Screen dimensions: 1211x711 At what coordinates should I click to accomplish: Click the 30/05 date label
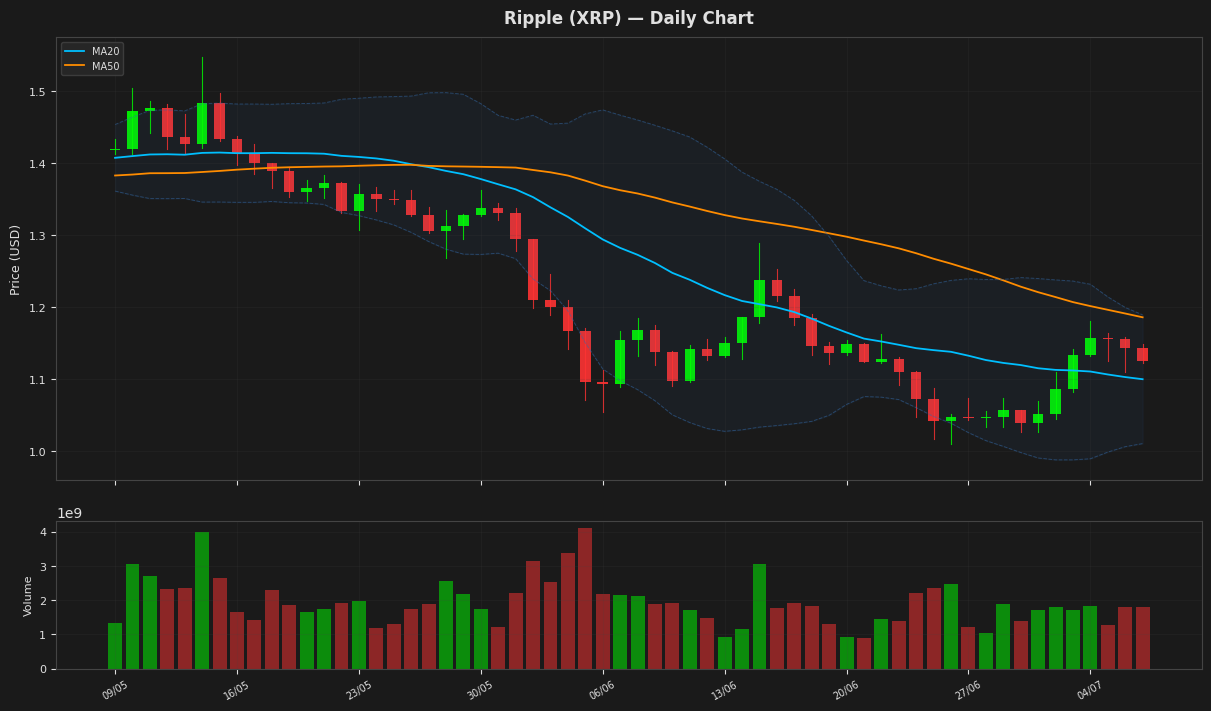pos(480,690)
